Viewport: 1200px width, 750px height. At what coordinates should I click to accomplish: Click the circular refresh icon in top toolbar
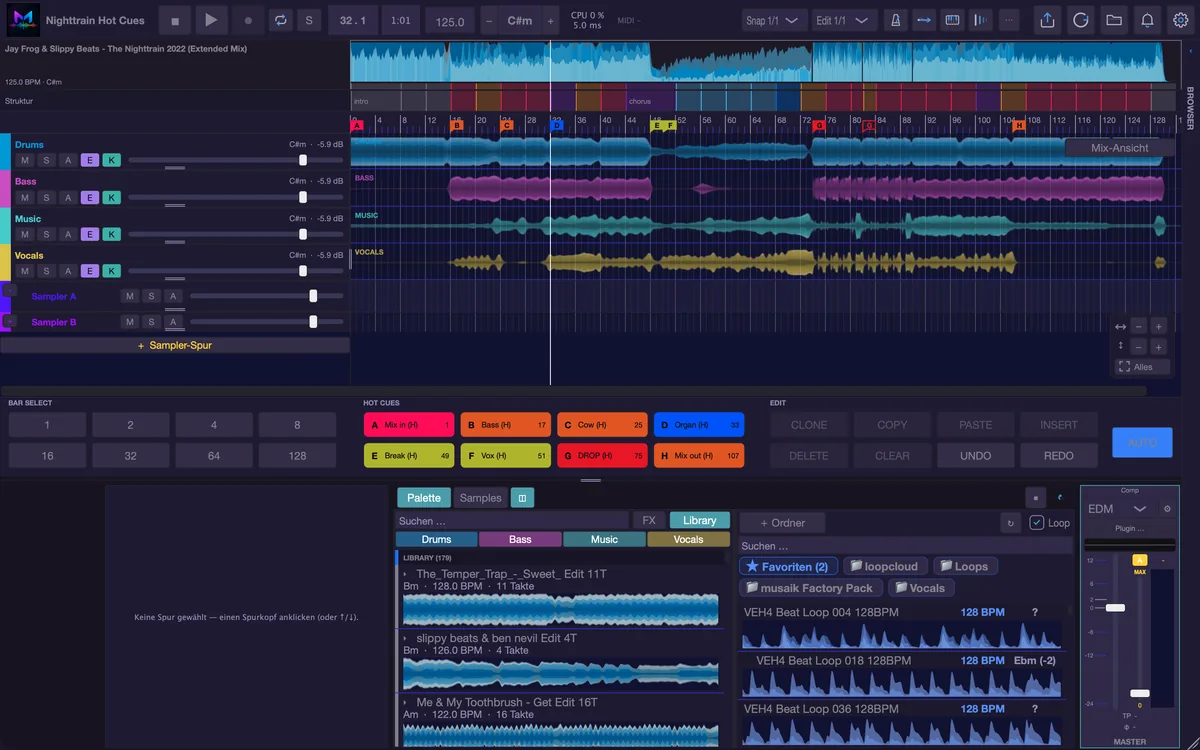point(1080,20)
